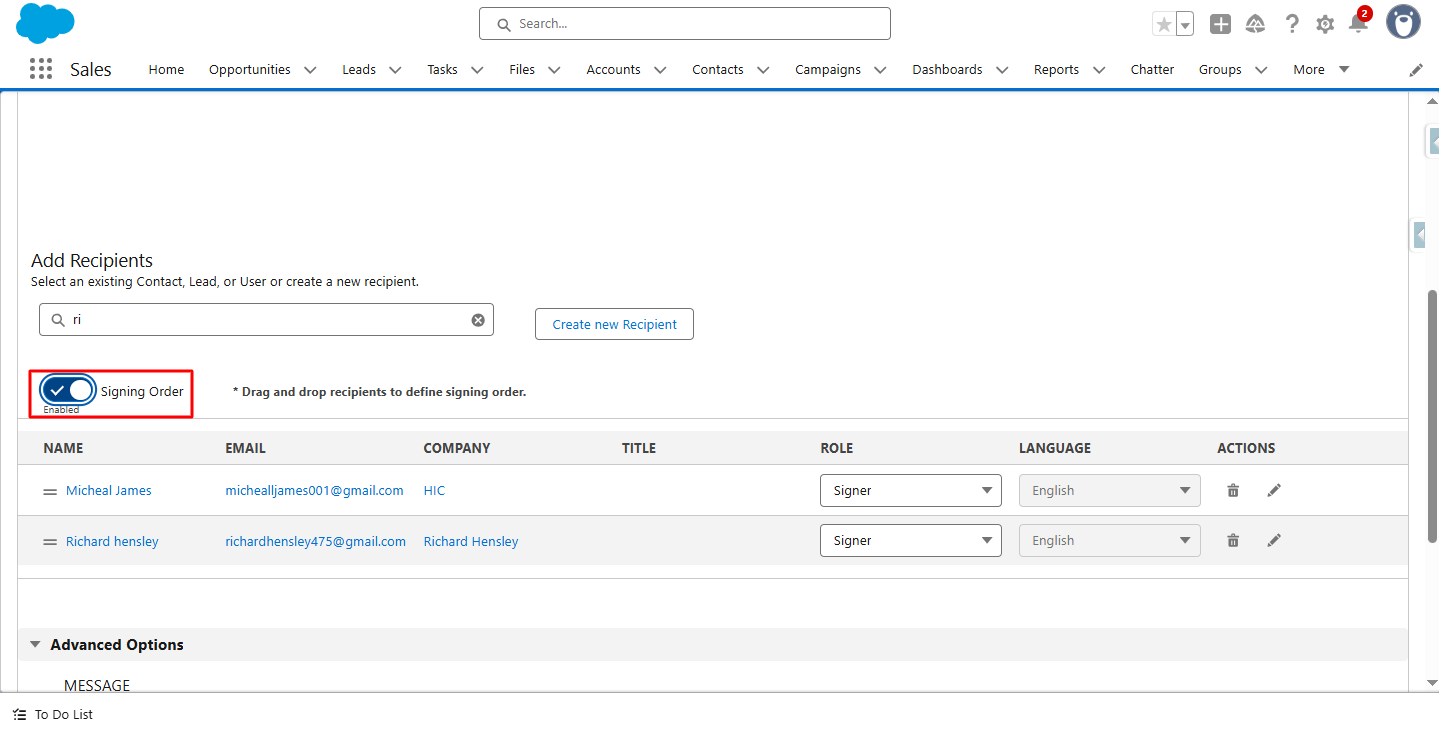Edit the Richard hensley recipient
This screenshot has width=1439, height=731.
[1274, 540]
